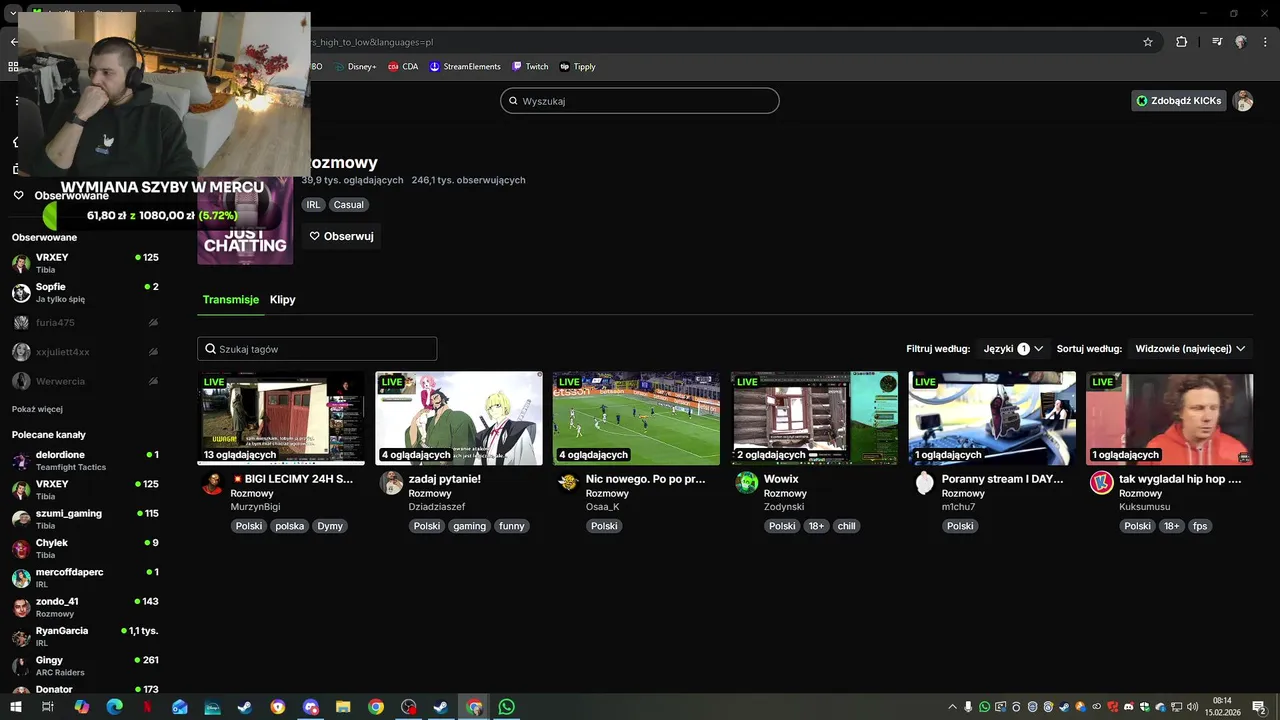Screen dimensions: 1280x720
Task: Click the Dziadziaszef streamer avatar
Action: [x=391, y=484]
